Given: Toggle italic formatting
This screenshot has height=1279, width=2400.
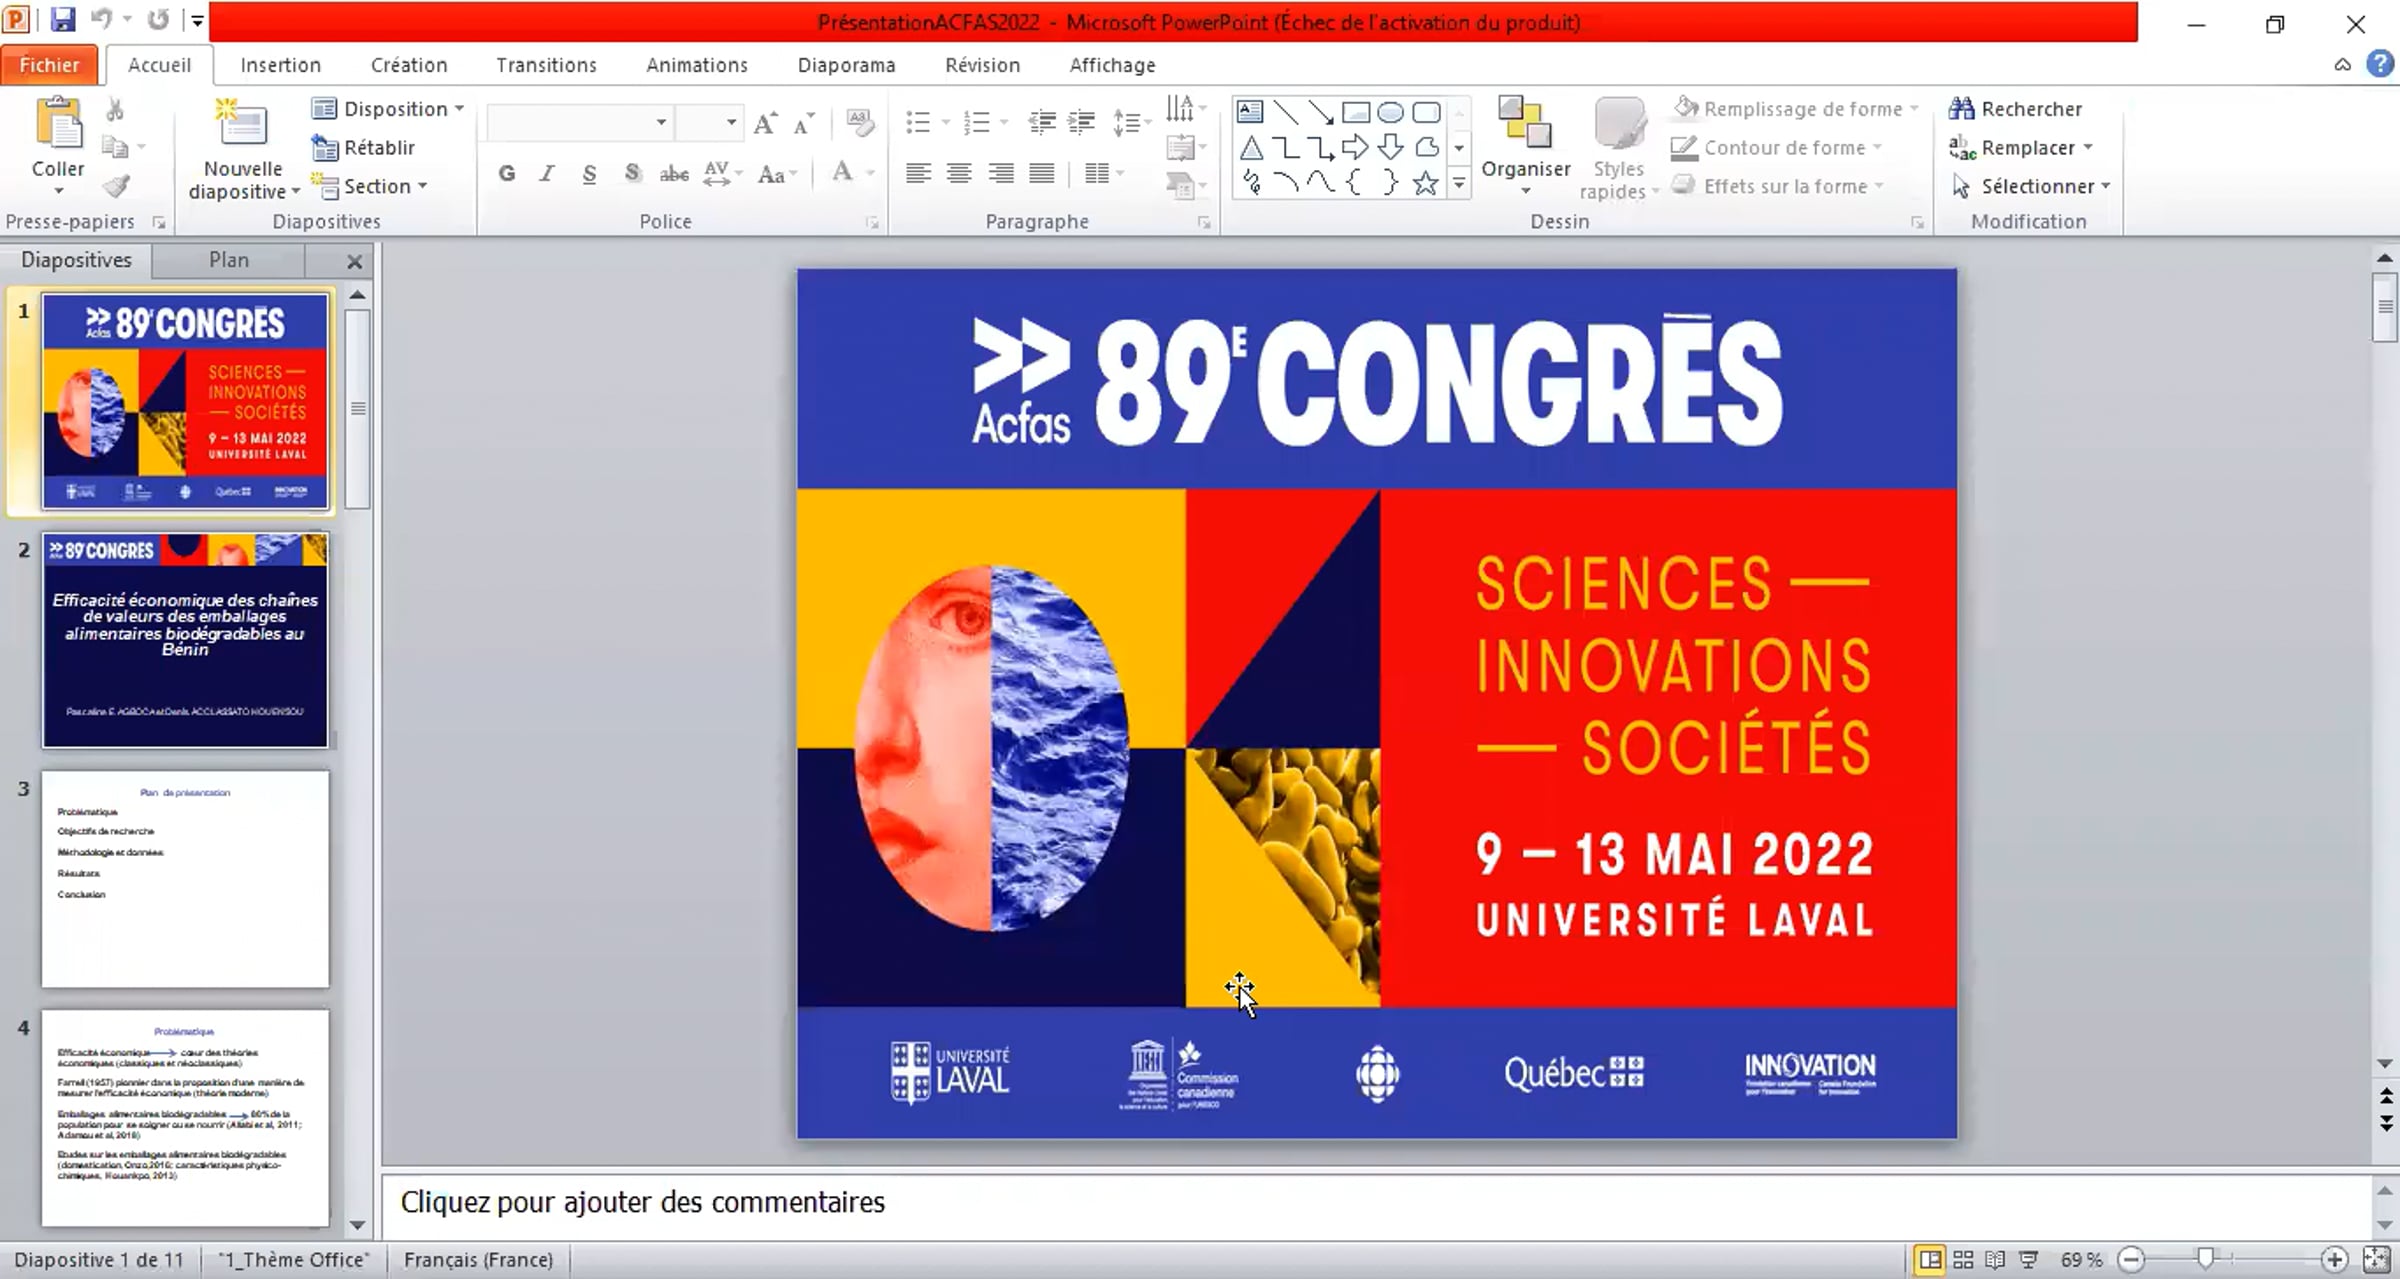Looking at the screenshot, I should [x=547, y=174].
